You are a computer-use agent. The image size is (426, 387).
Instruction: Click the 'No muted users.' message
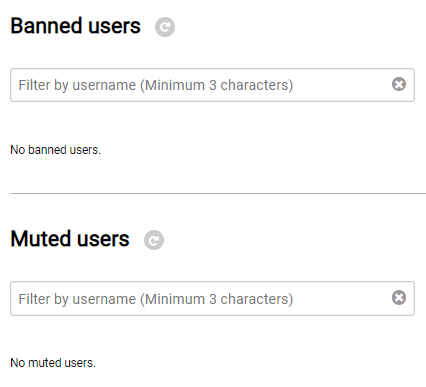(x=53, y=363)
